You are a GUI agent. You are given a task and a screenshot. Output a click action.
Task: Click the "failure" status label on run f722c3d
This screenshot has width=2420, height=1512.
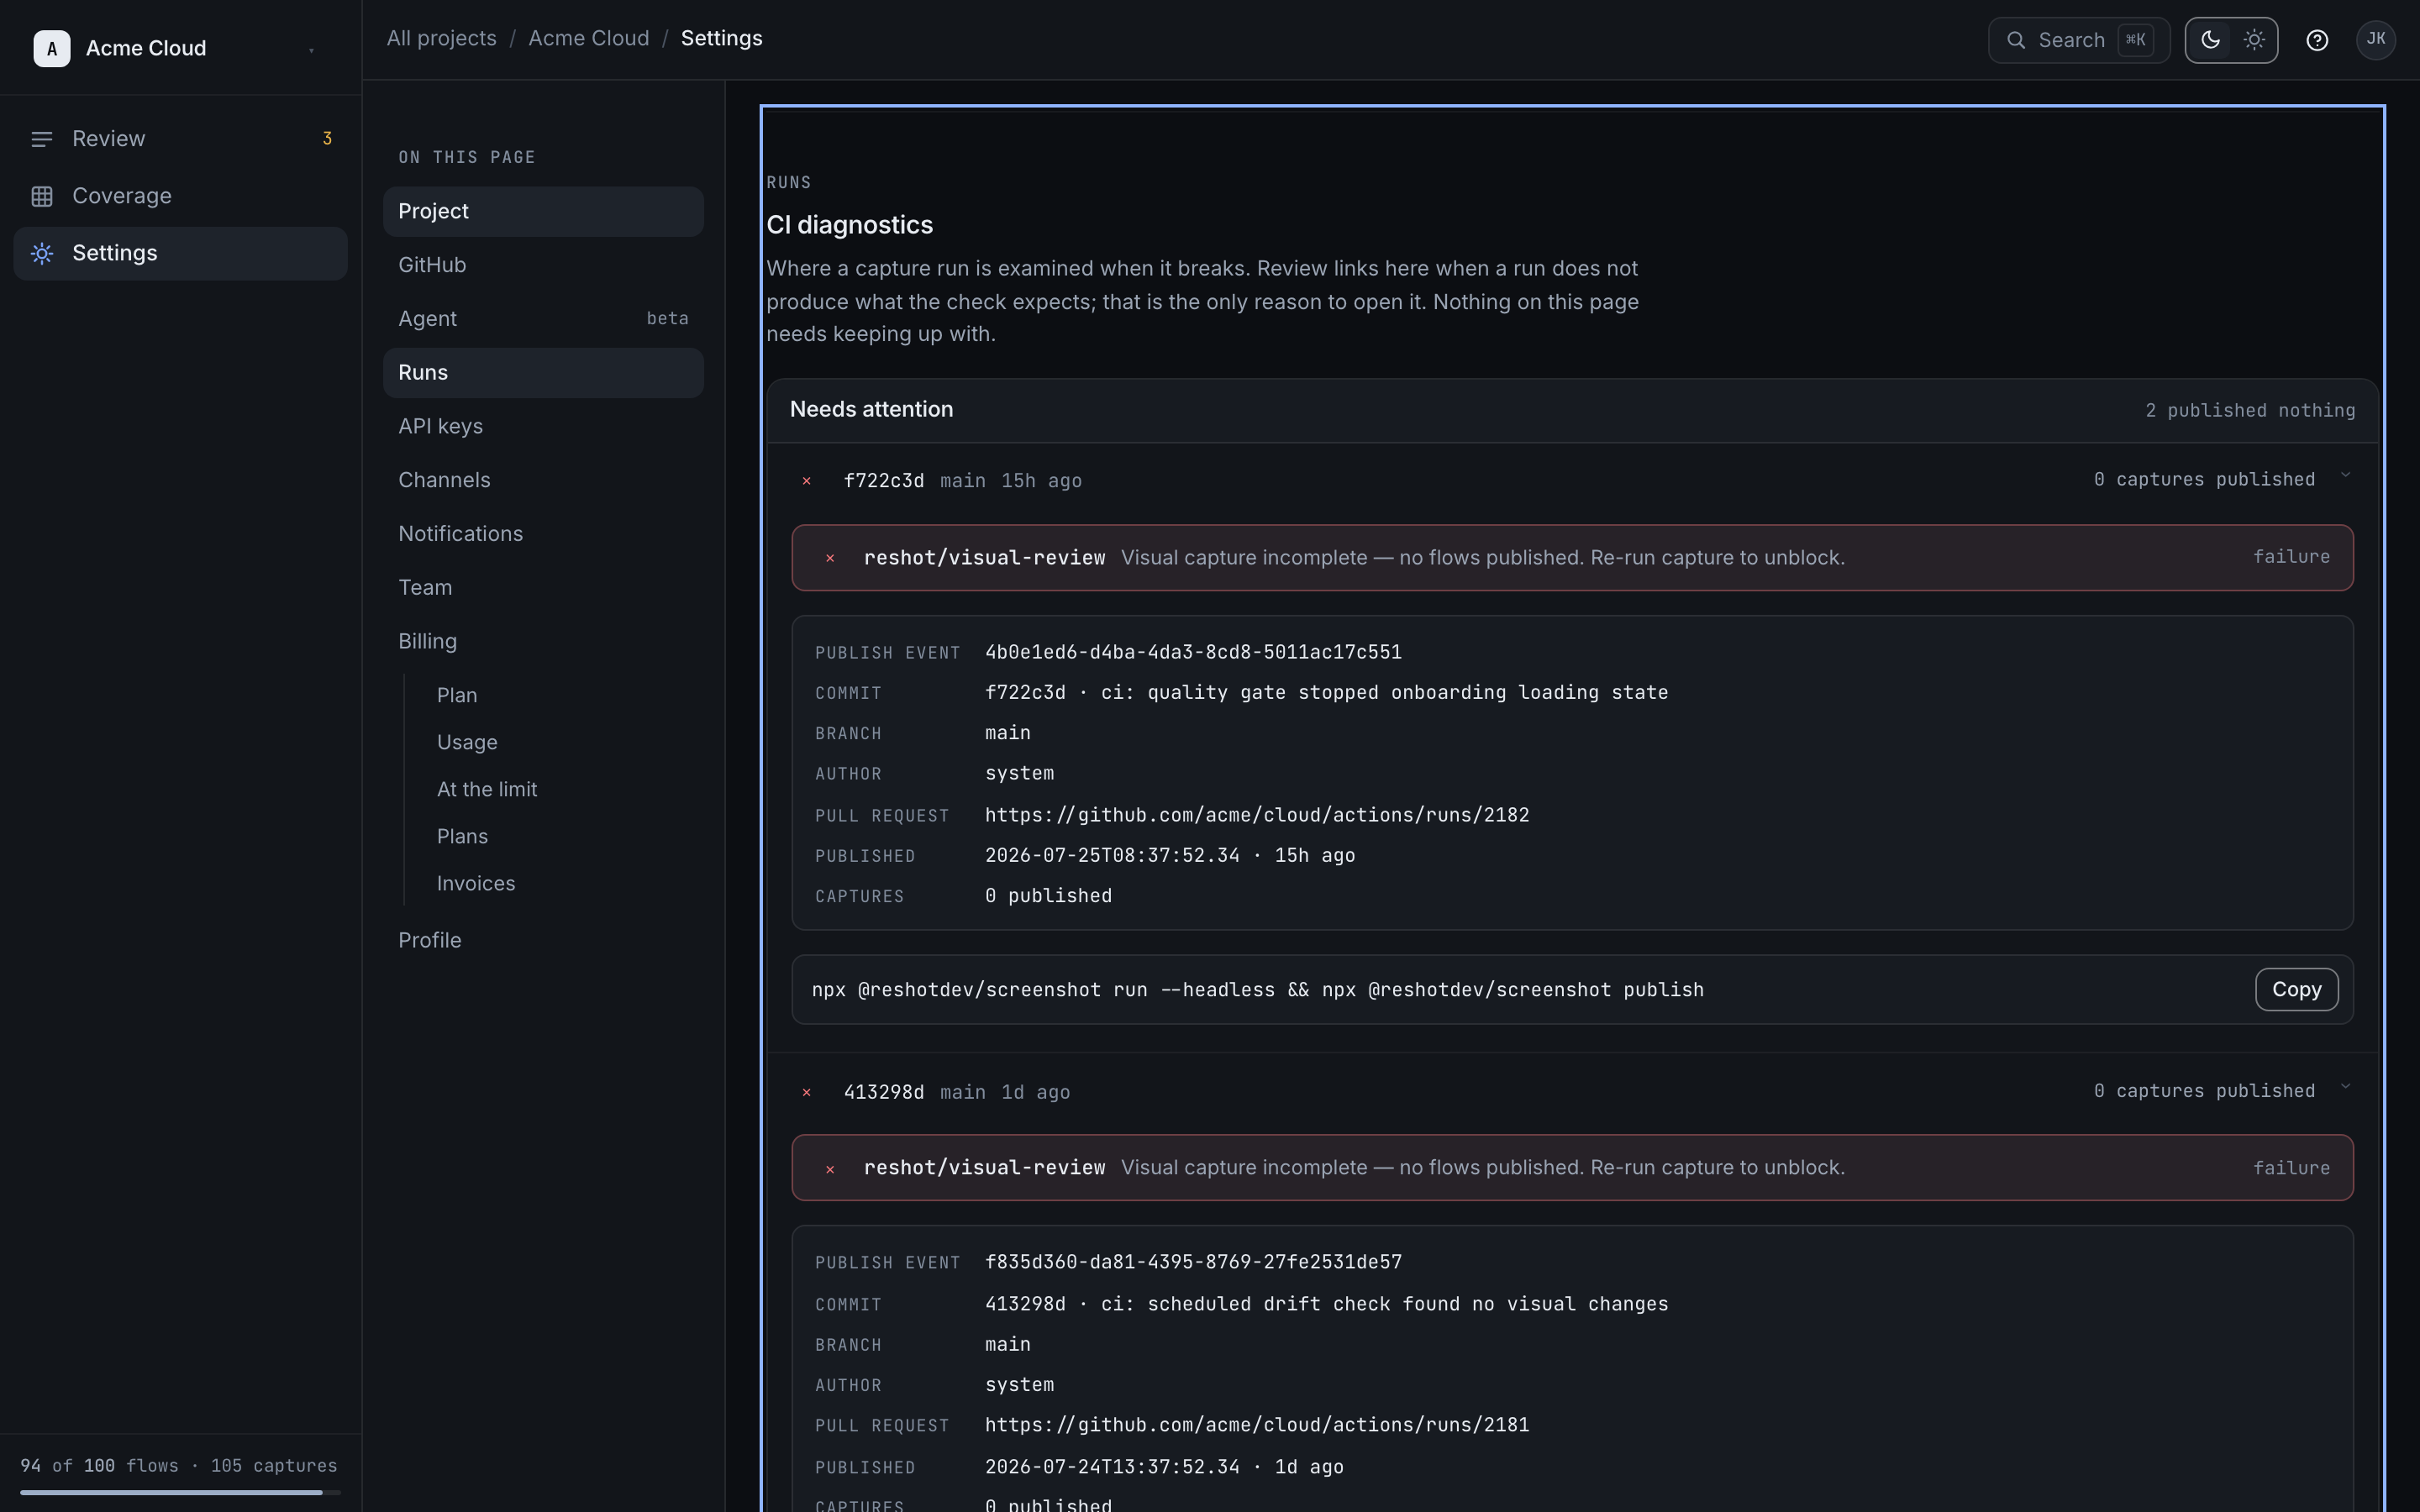coord(2291,557)
